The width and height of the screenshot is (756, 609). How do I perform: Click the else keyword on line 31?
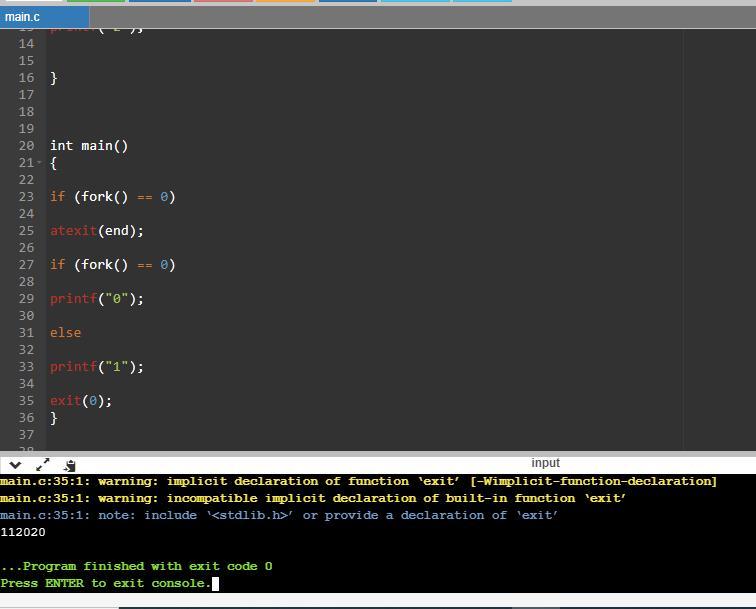65,333
